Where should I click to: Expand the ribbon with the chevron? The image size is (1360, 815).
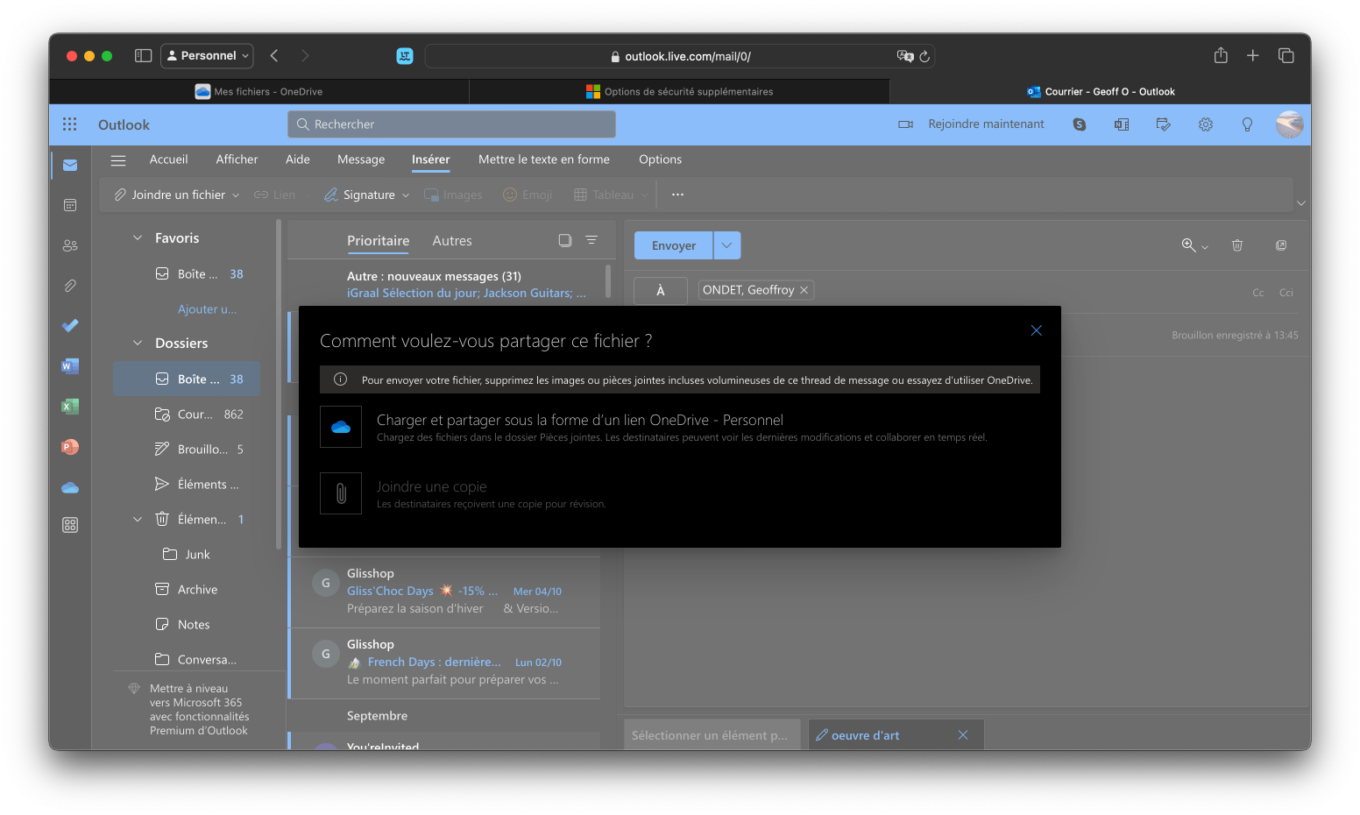click(x=1301, y=203)
